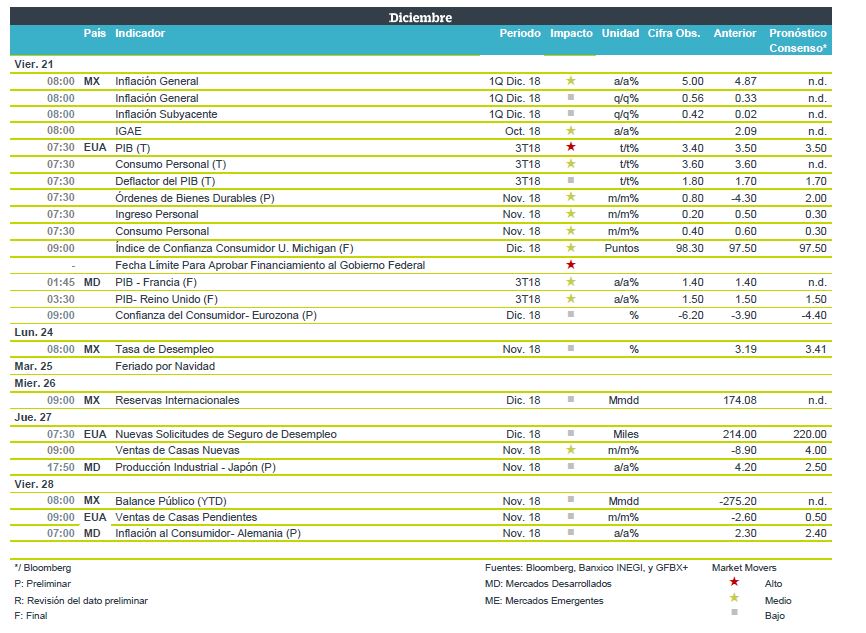Click the IGAE indicator name
Screen dimensions: 866x633
(128, 131)
